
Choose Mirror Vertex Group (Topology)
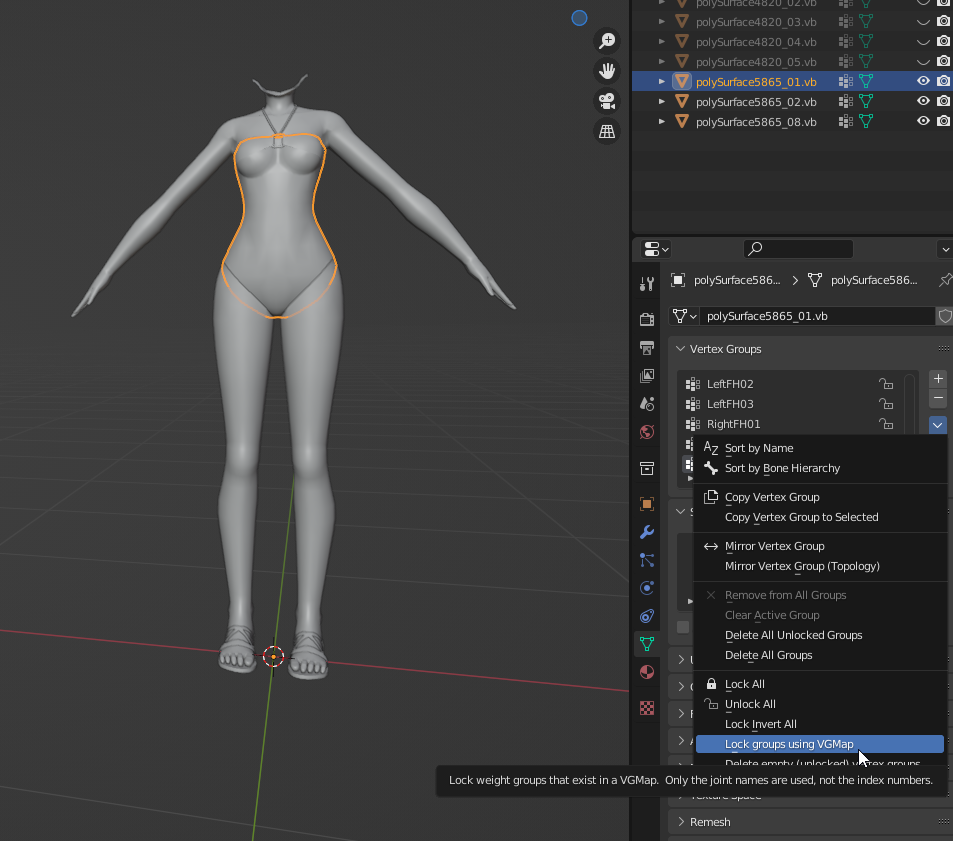tap(820, 566)
